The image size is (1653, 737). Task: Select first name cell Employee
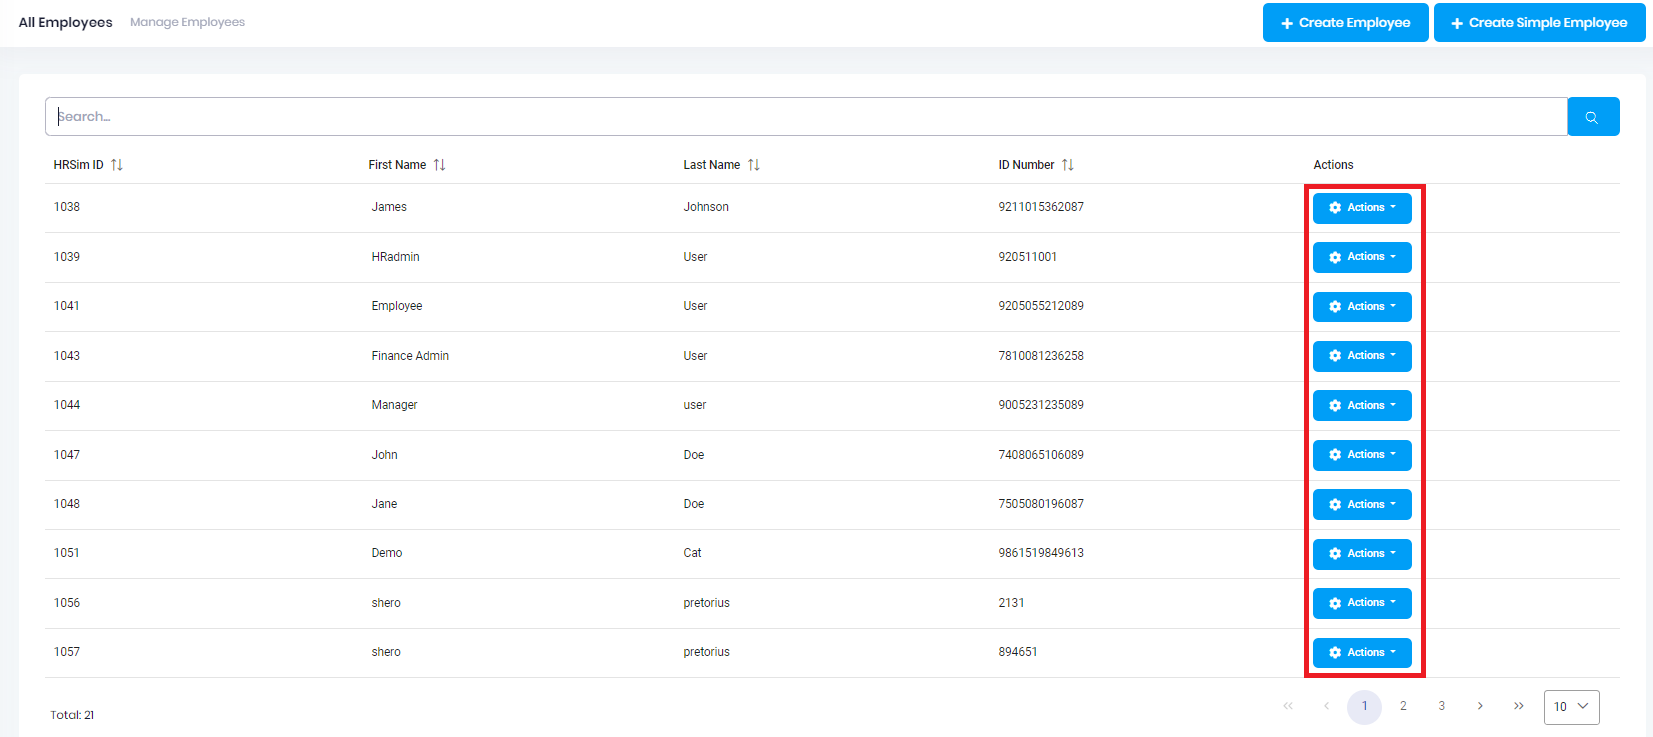(397, 306)
